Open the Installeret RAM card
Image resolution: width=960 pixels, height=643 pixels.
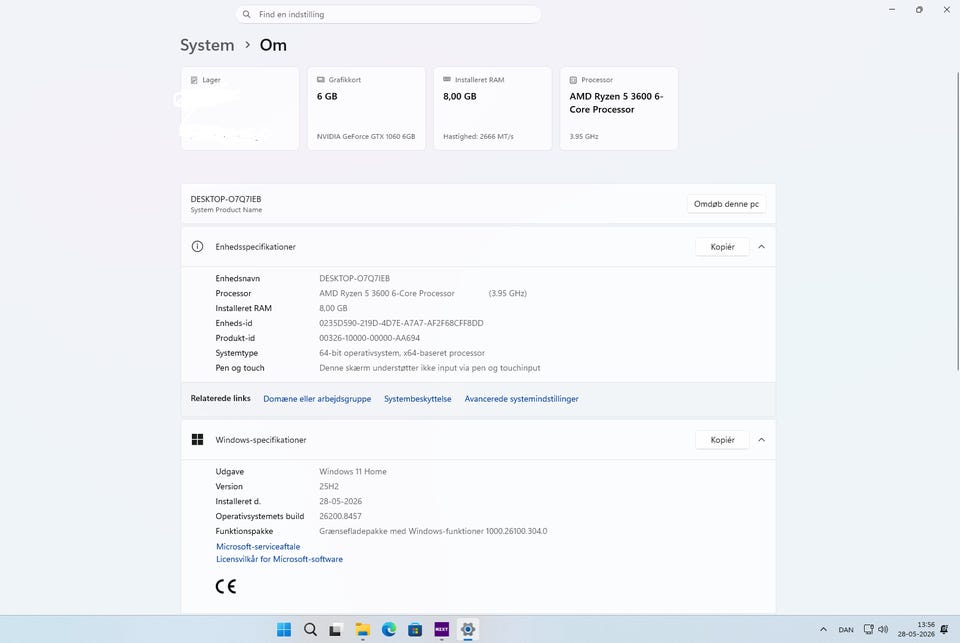tap(492, 108)
